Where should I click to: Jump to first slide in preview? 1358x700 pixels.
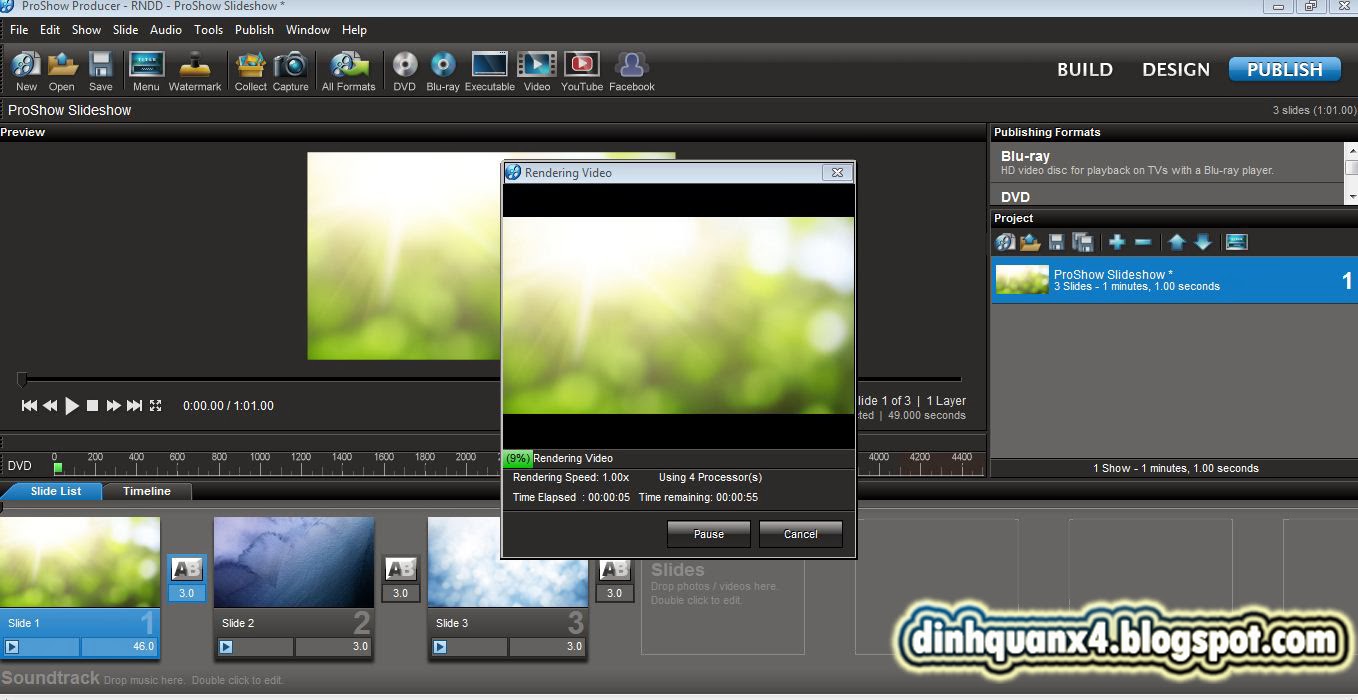click(x=29, y=405)
